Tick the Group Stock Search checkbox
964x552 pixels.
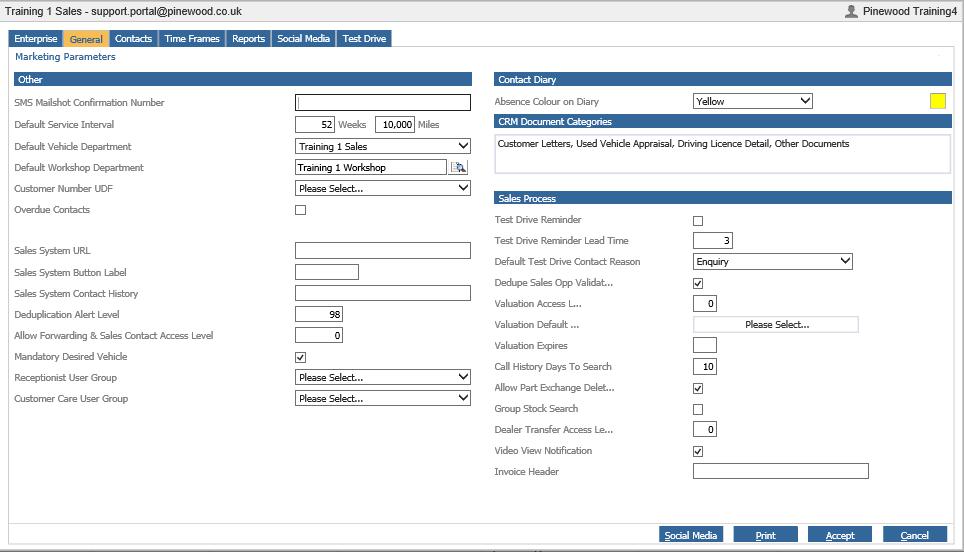(698, 409)
